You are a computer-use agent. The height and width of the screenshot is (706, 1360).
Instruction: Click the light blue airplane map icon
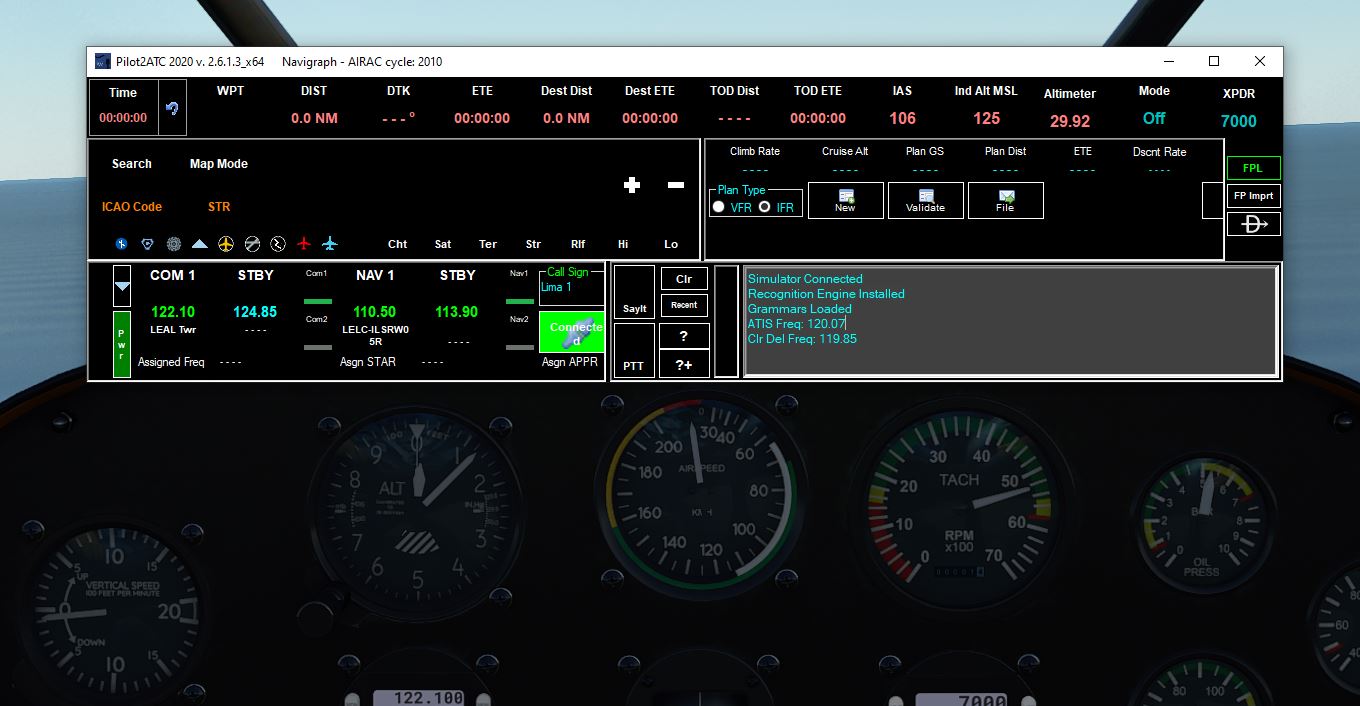[330, 244]
